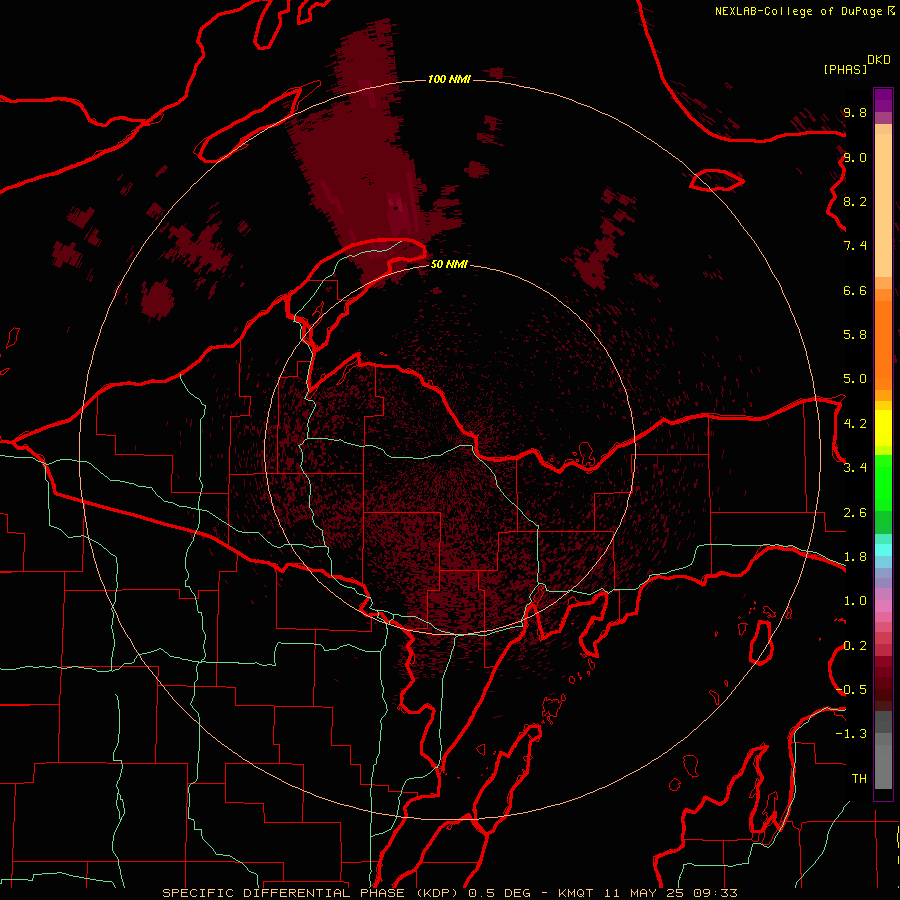Select the 0.2 color scale value
Viewport: 900px width, 900px height.
coord(855,646)
